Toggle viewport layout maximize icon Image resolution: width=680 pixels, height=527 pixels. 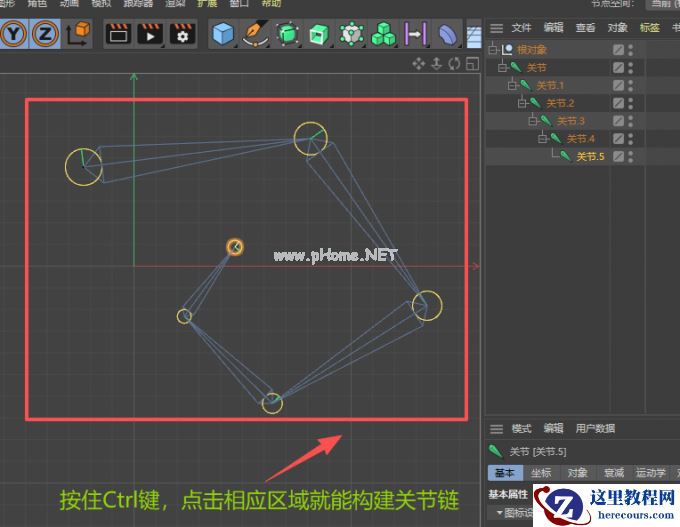[x=472, y=64]
